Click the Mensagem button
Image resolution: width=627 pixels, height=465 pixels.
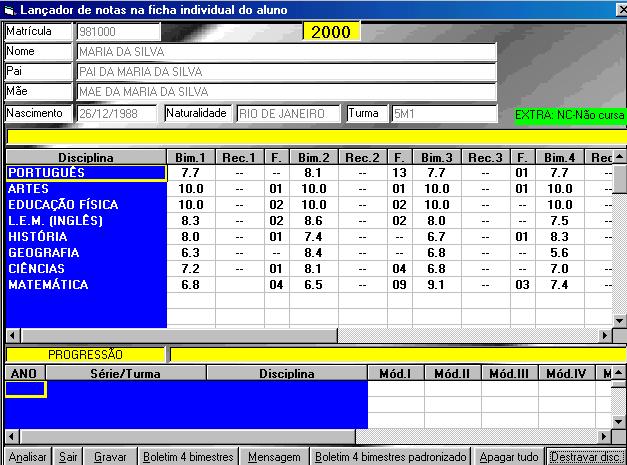tap(274, 456)
